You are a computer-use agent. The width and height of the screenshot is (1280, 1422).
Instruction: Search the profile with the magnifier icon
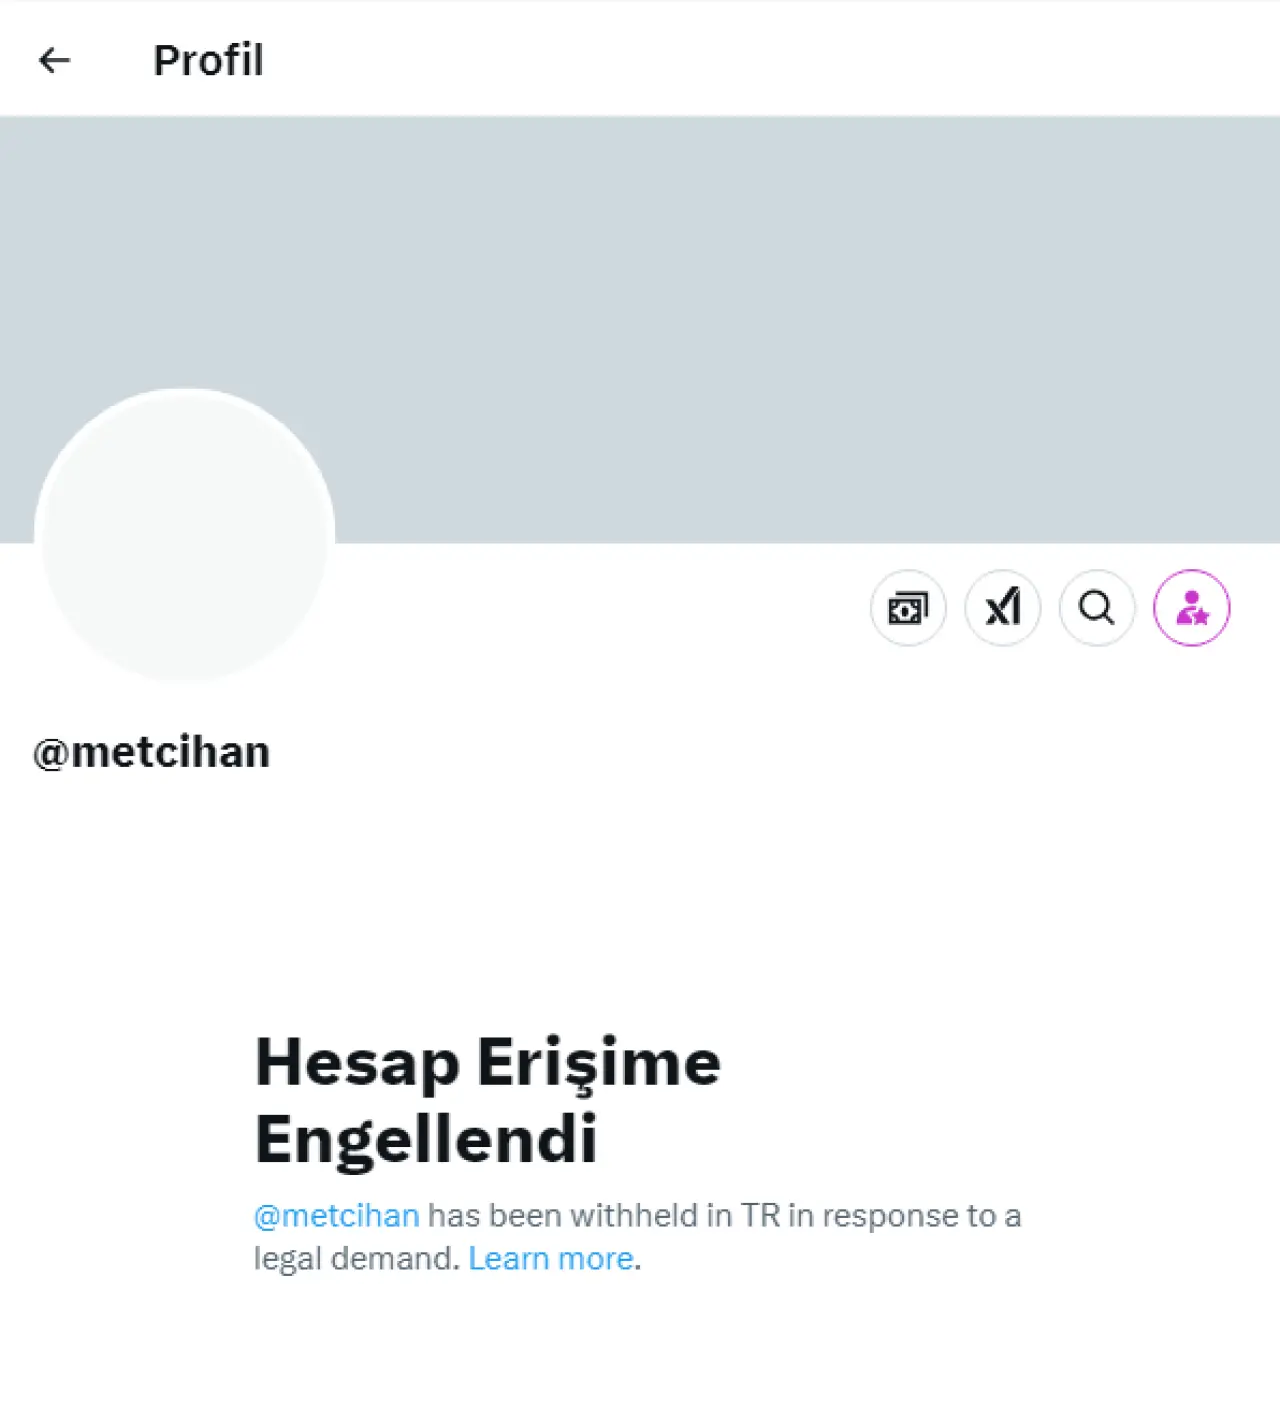tap(1097, 608)
